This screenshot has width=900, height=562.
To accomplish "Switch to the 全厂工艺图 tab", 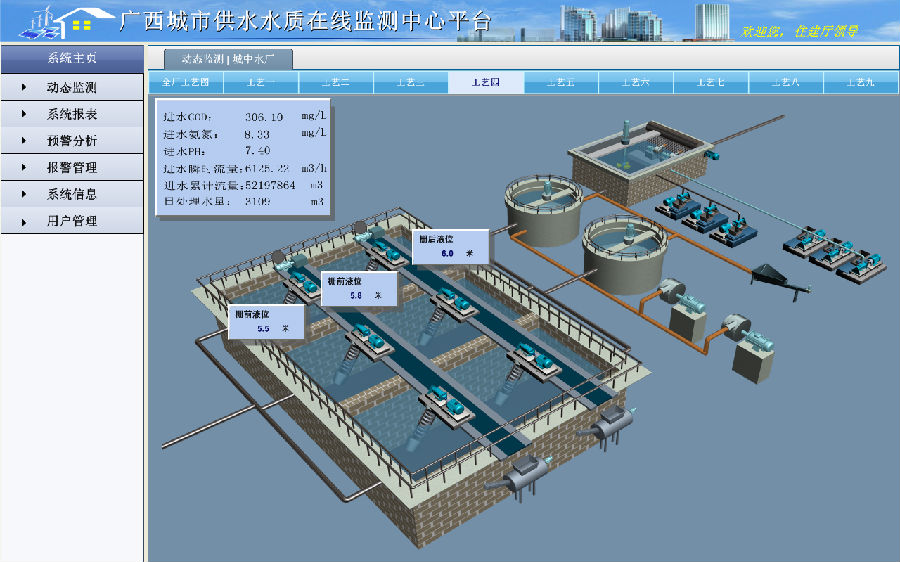I will [186, 82].
